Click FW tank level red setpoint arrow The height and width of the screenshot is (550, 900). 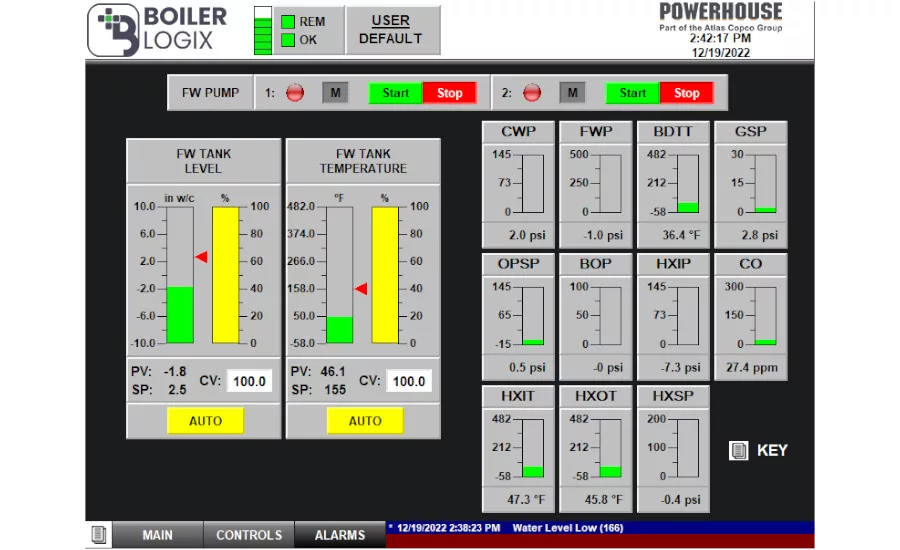(x=201, y=257)
